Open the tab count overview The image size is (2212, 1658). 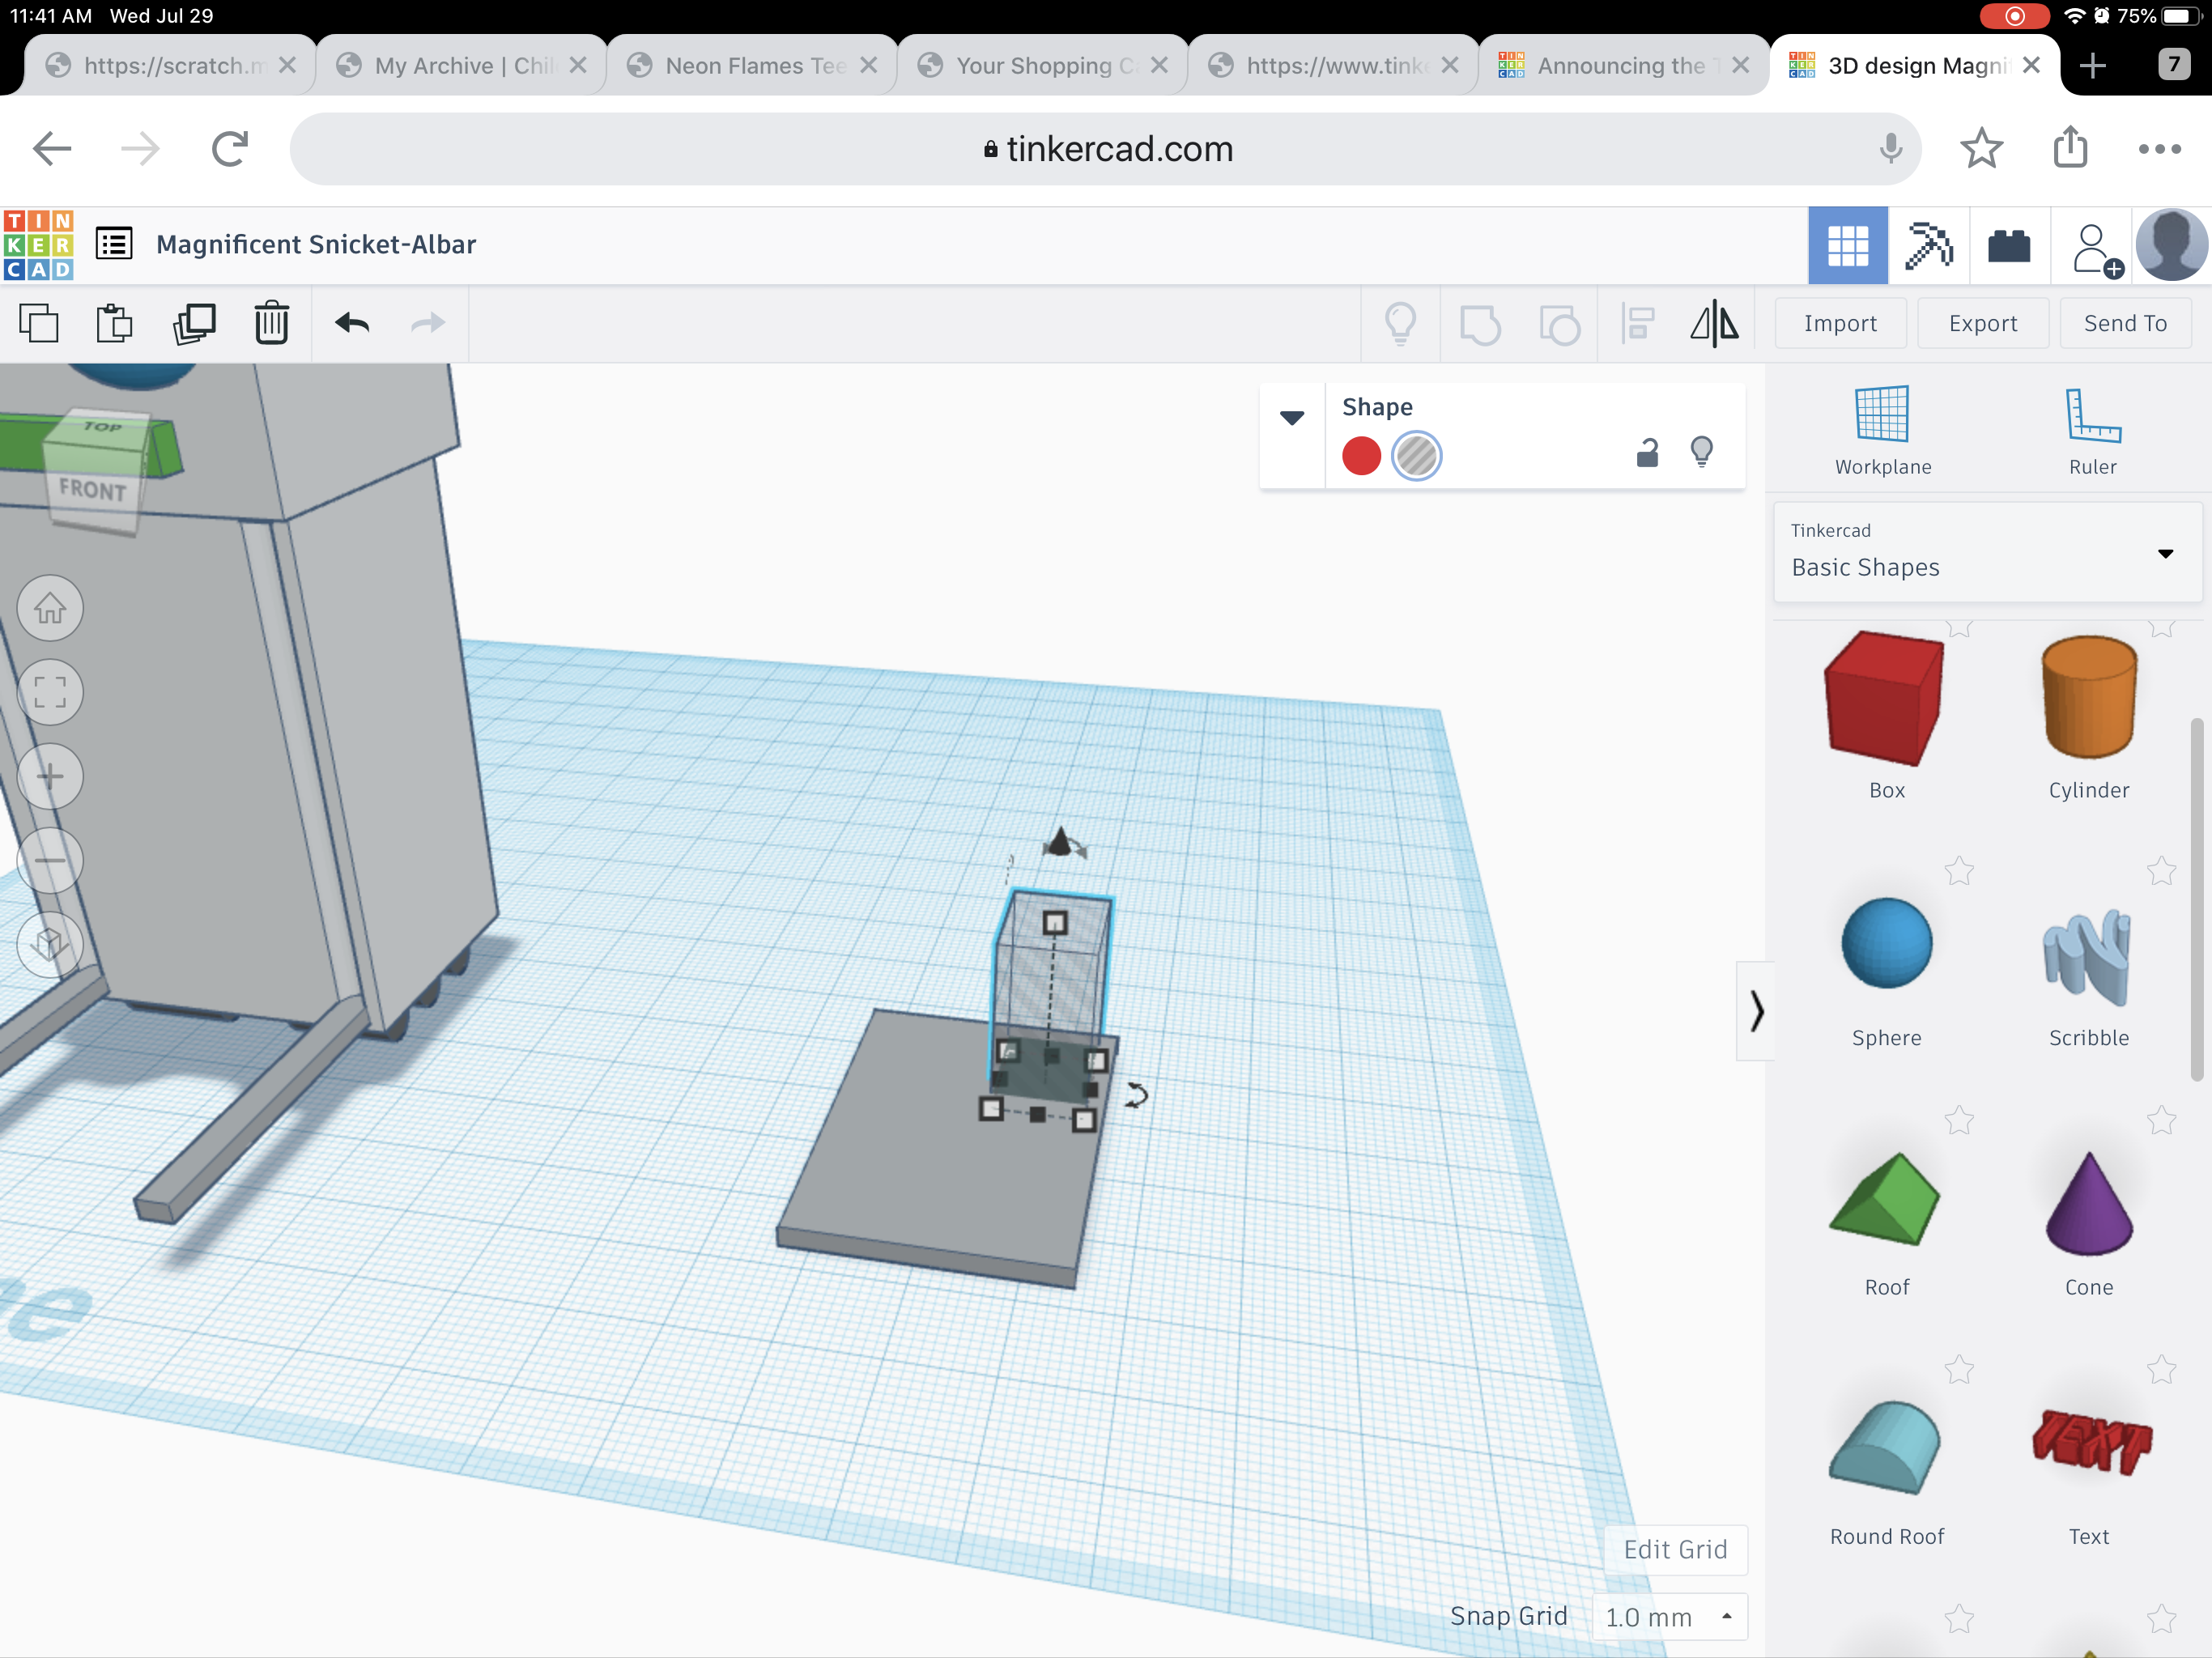click(2173, 65)
